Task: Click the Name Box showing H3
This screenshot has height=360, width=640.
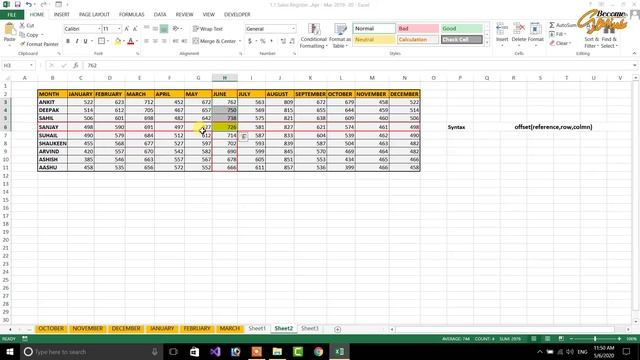Action: (18, 65)
